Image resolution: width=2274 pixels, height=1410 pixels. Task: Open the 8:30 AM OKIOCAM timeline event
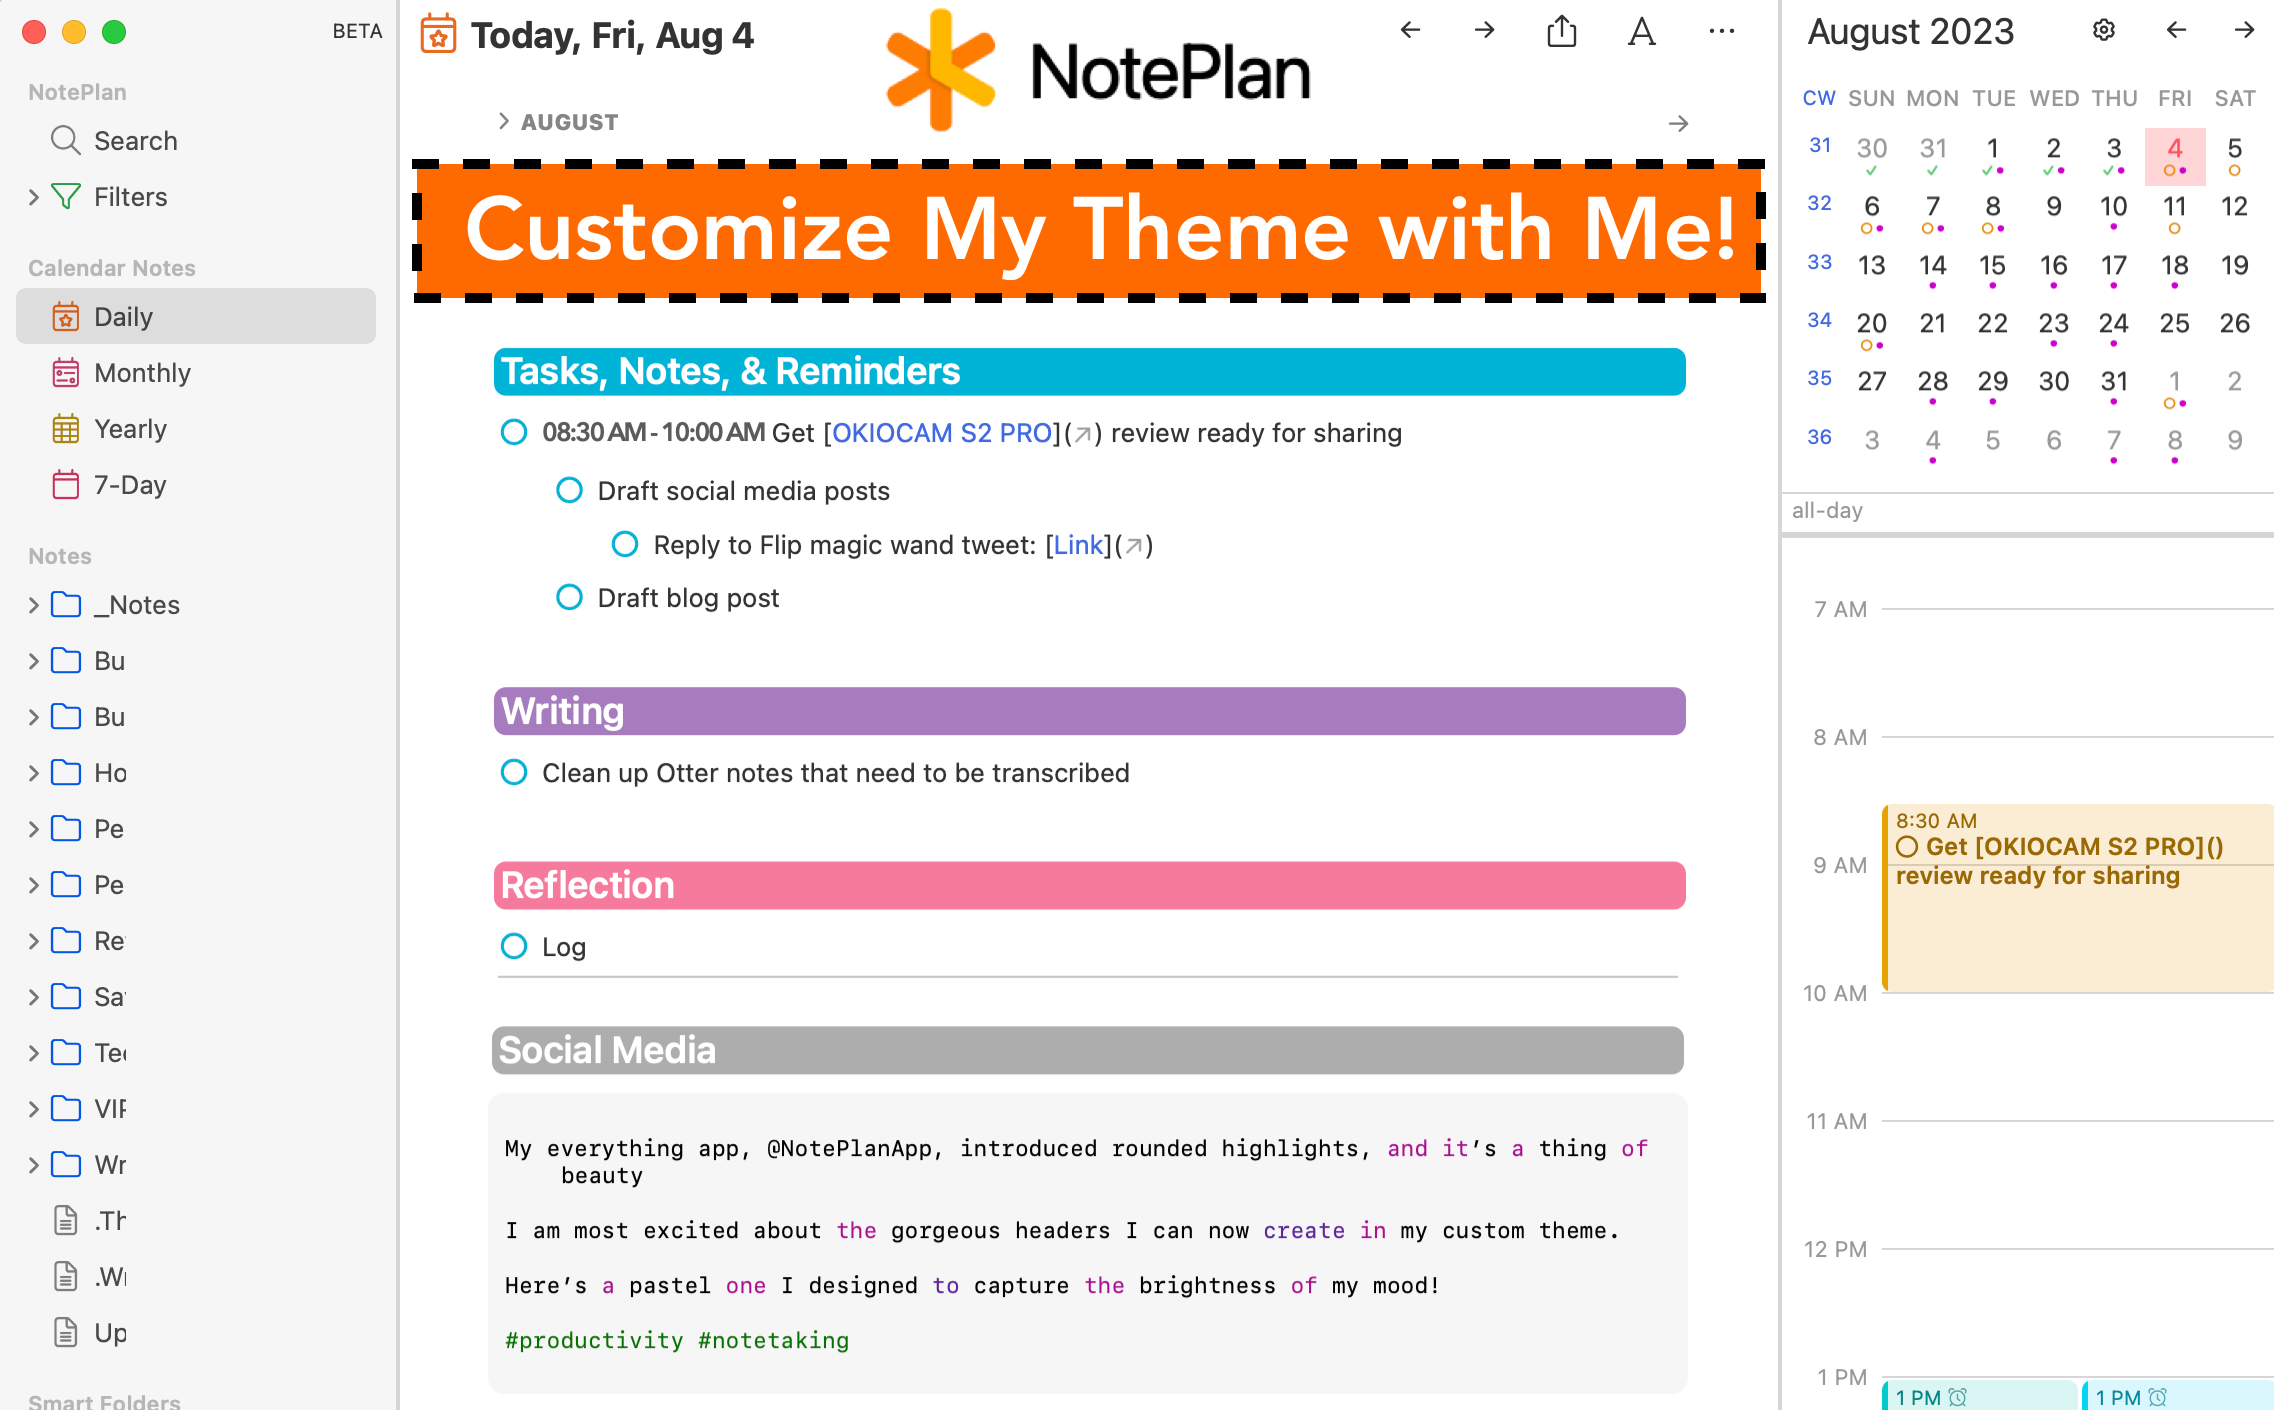pyautogui.click(x=2070, y=900)
